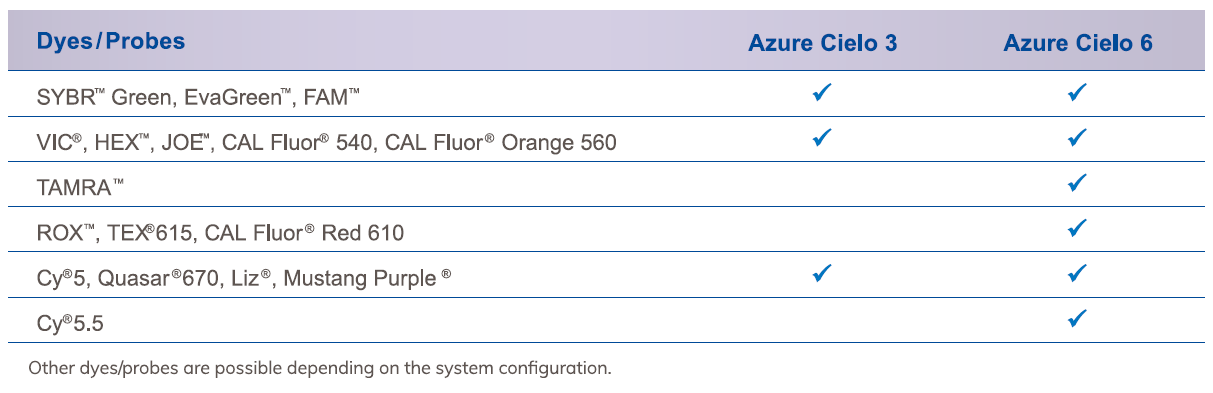This screenshot has width=1213, height=393.
Task: Click the empty TAMRA cell under Azure Cielo 3
Action: (x=822, y=184)
